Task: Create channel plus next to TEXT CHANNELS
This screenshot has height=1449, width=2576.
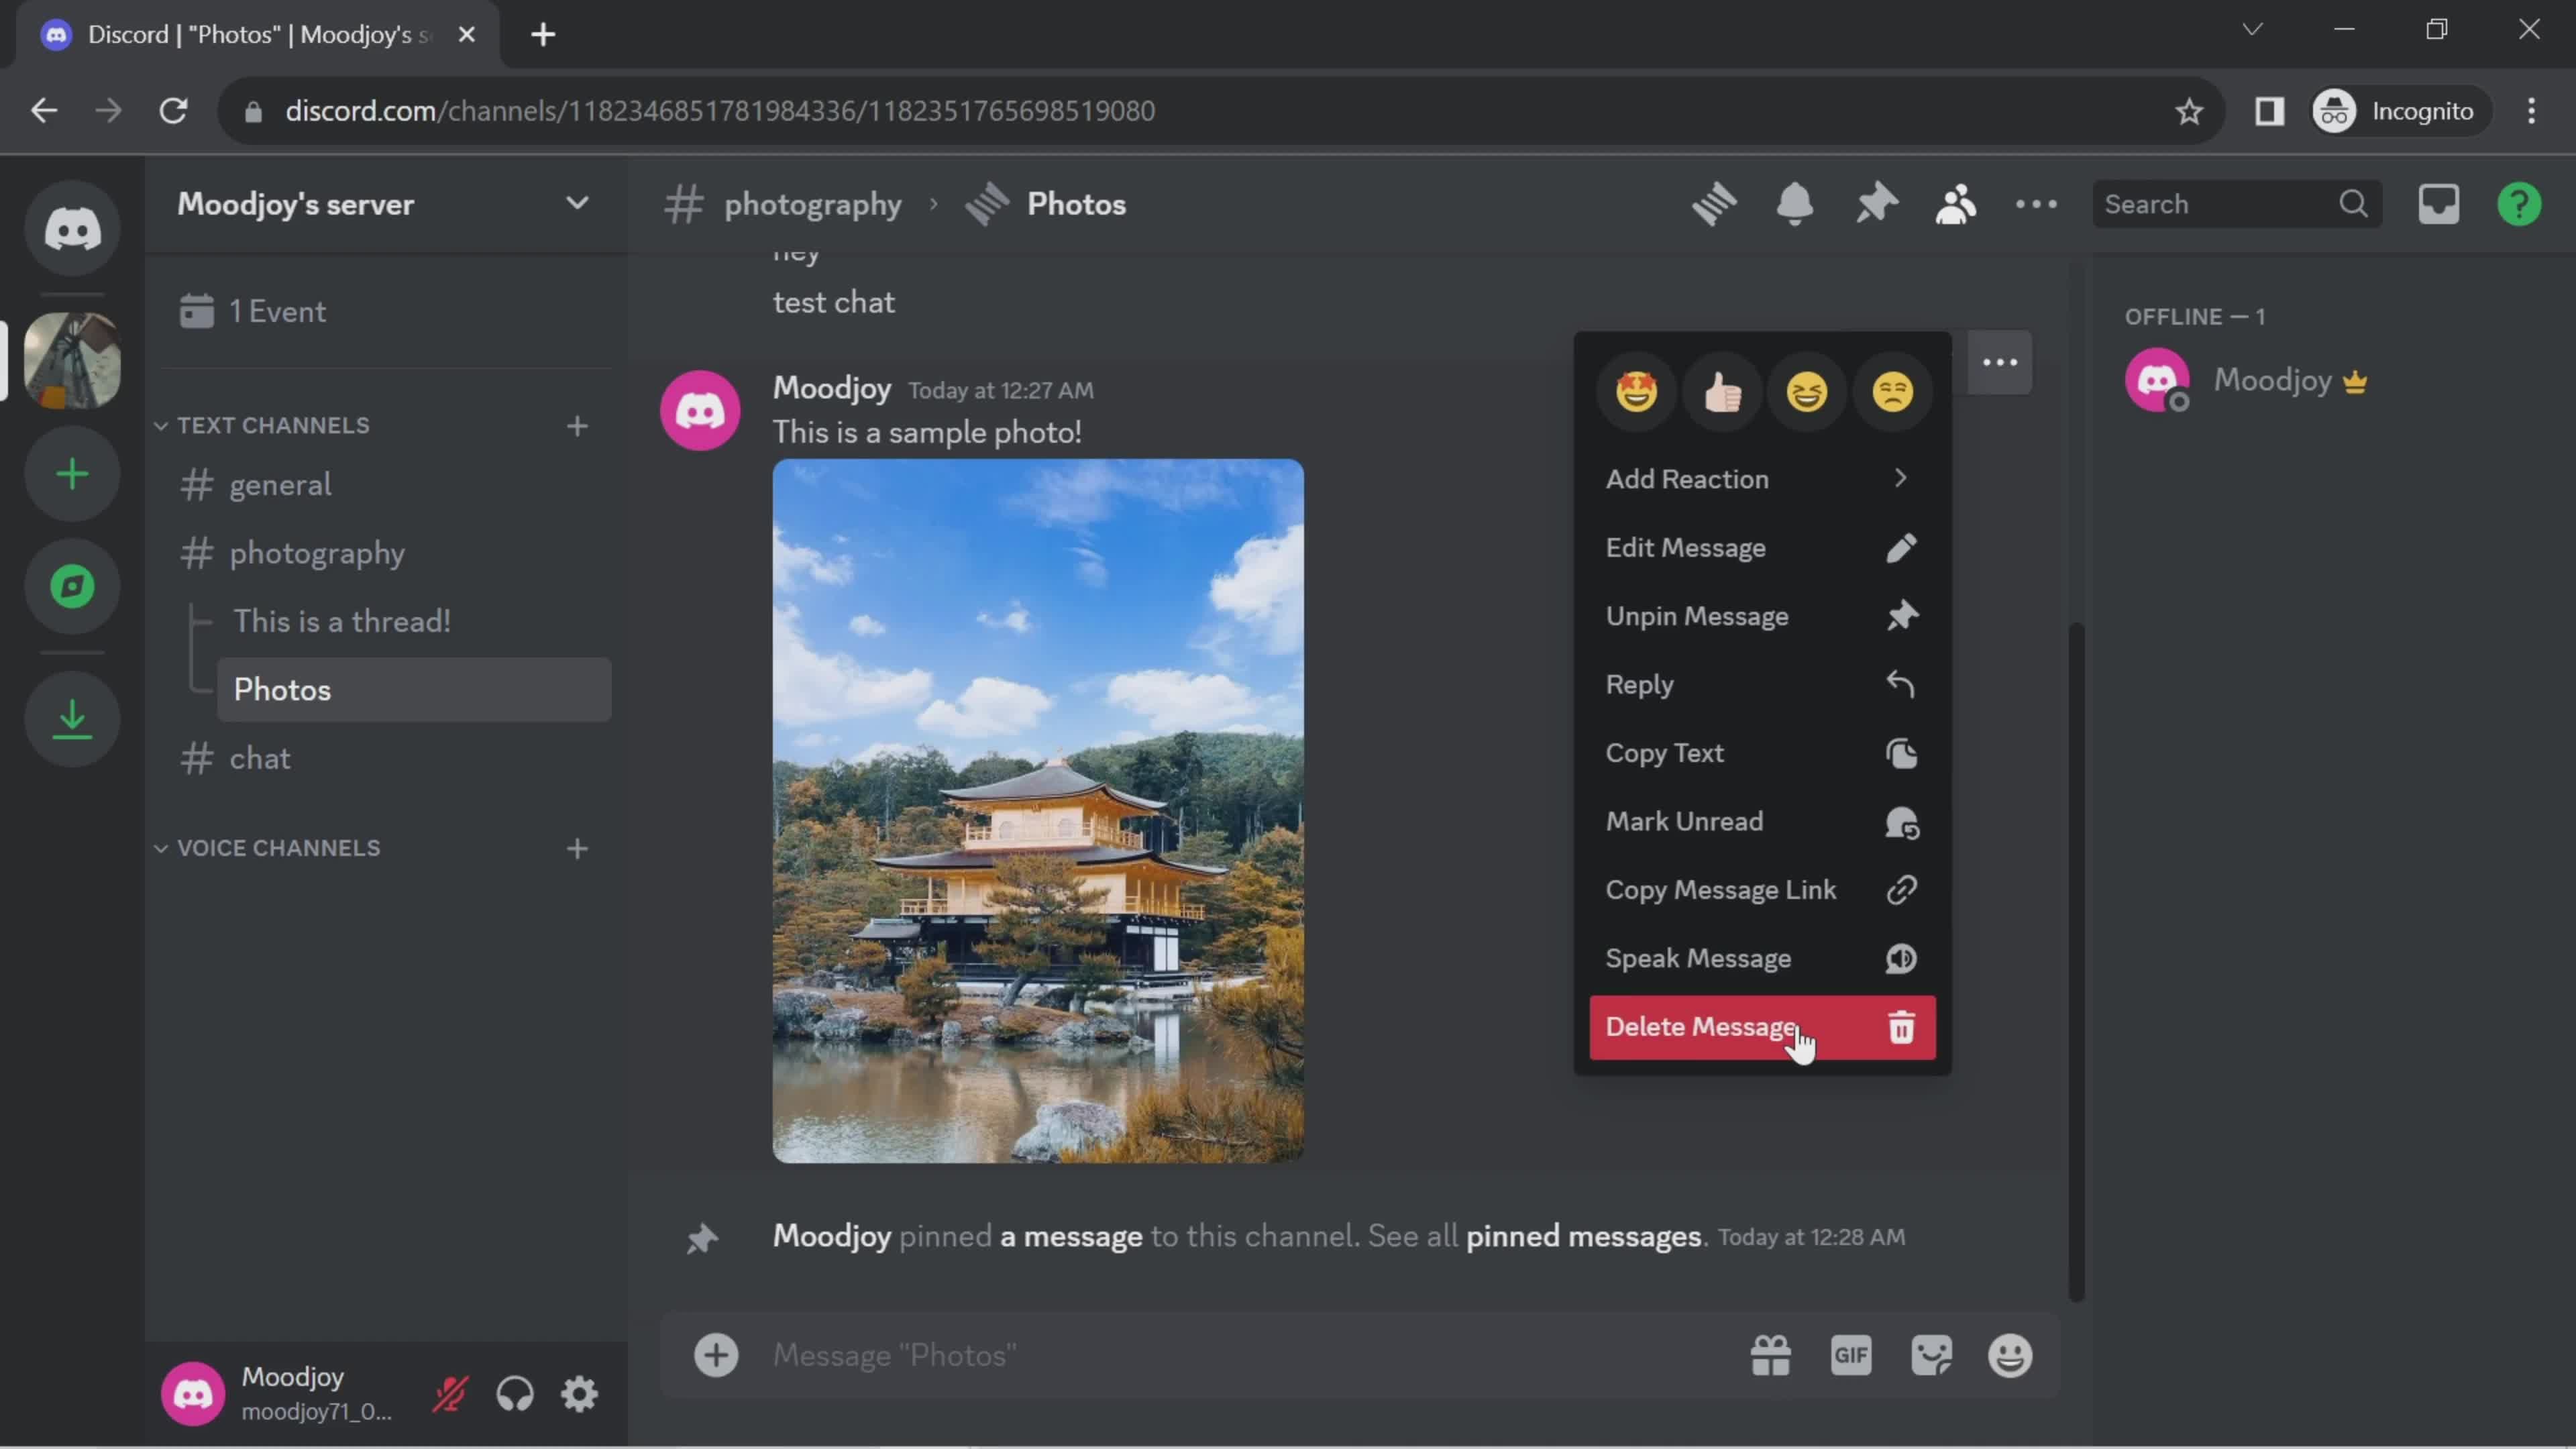Action: click(577, 427)
